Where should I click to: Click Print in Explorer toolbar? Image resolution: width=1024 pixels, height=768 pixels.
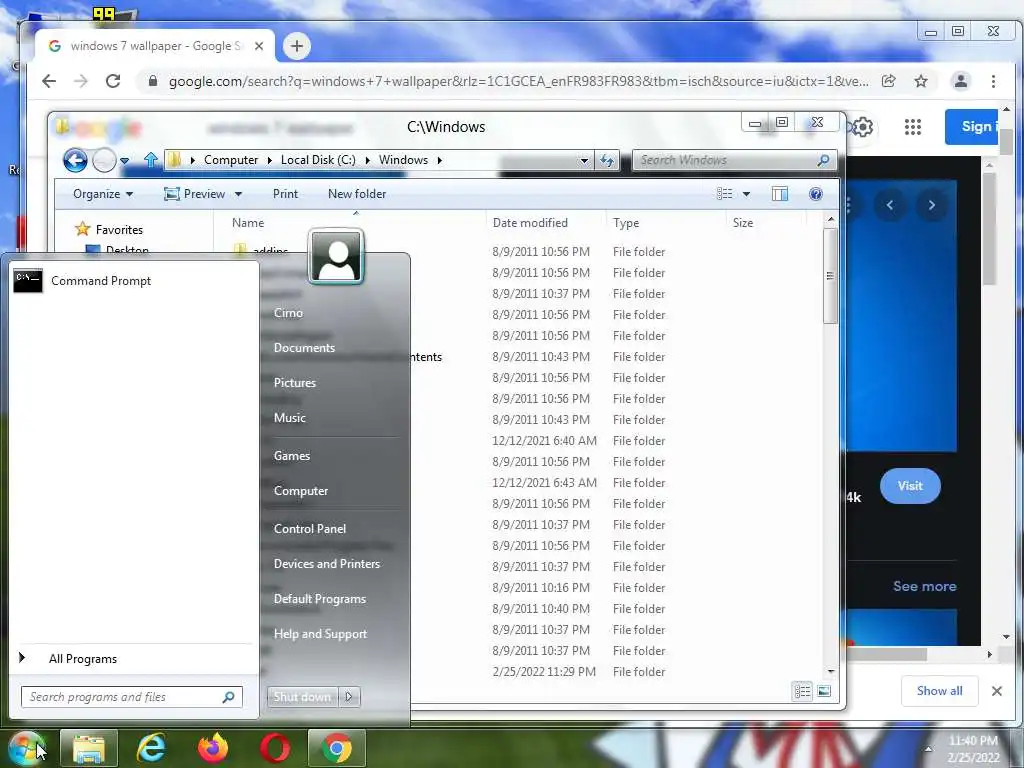click(285, 194)
